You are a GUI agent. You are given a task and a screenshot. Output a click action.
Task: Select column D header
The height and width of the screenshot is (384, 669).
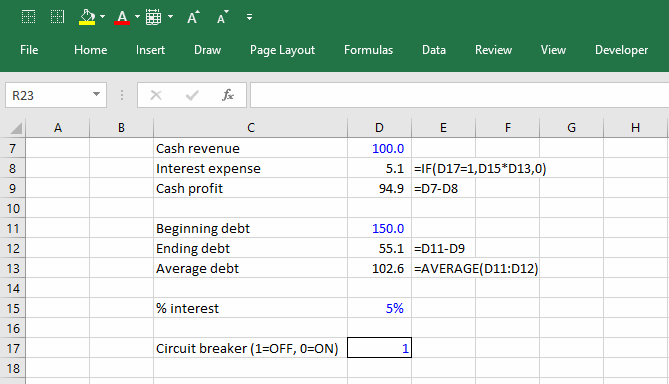click(379, 128)
